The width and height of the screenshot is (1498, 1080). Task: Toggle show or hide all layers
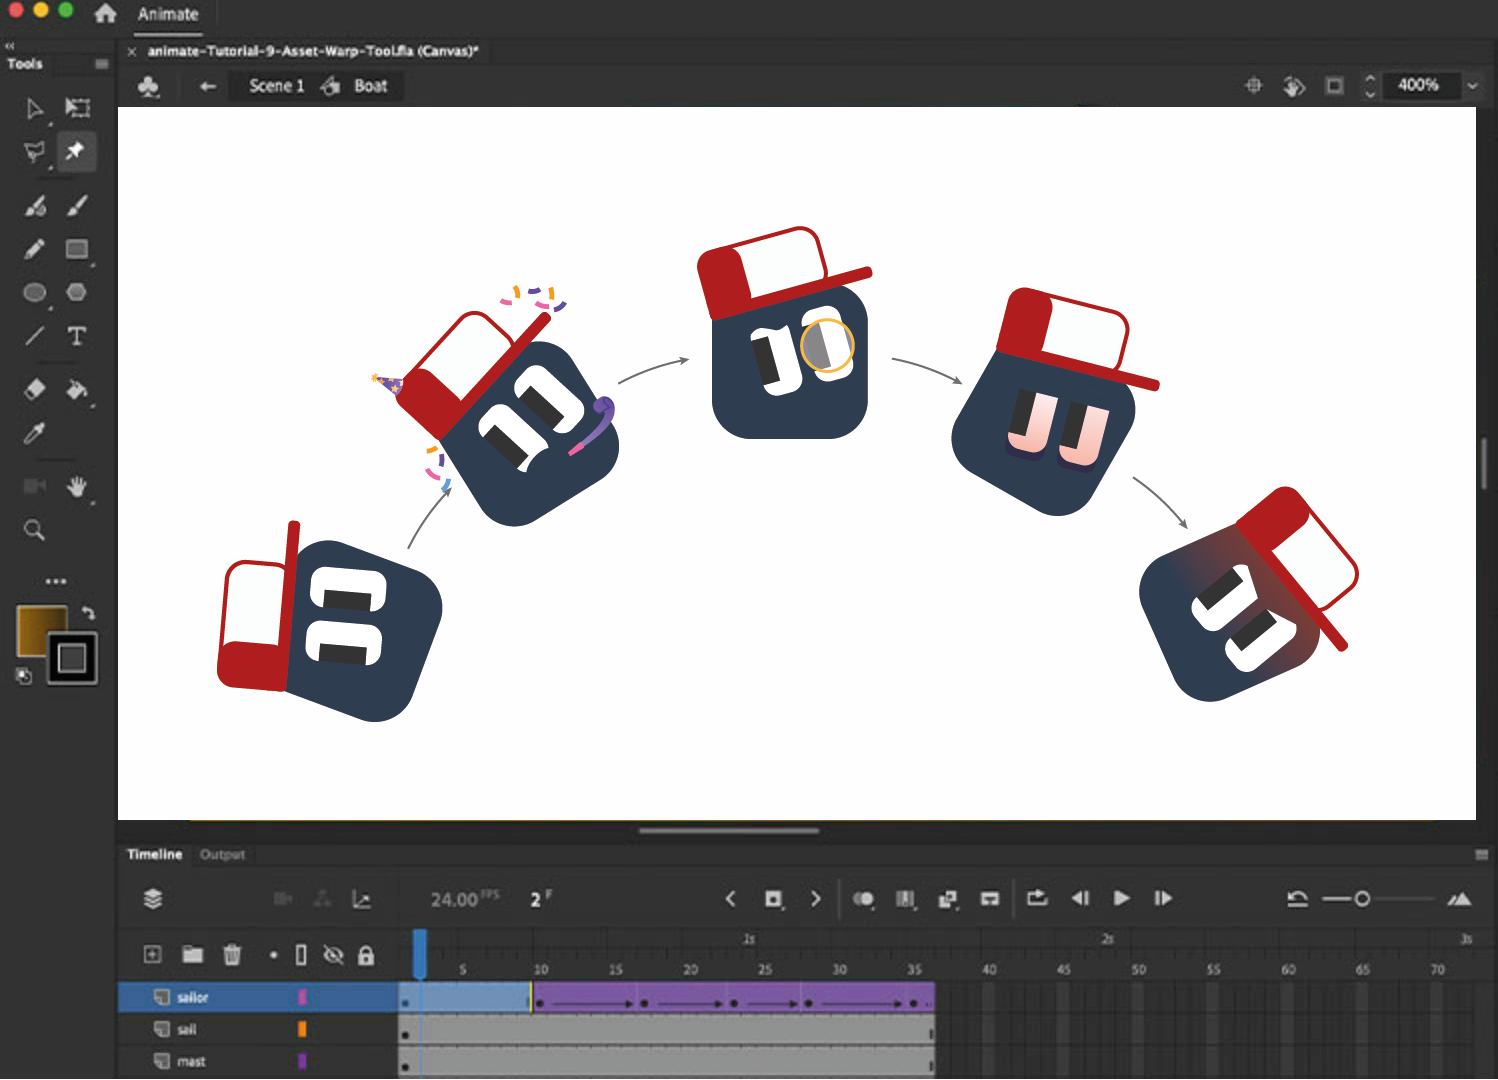(334, 955)
